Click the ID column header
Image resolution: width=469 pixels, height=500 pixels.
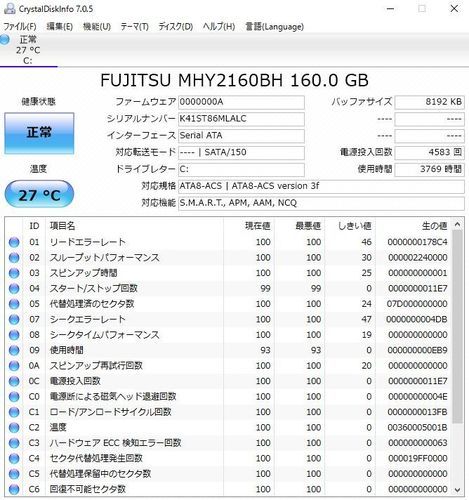(x=34, y=226)
